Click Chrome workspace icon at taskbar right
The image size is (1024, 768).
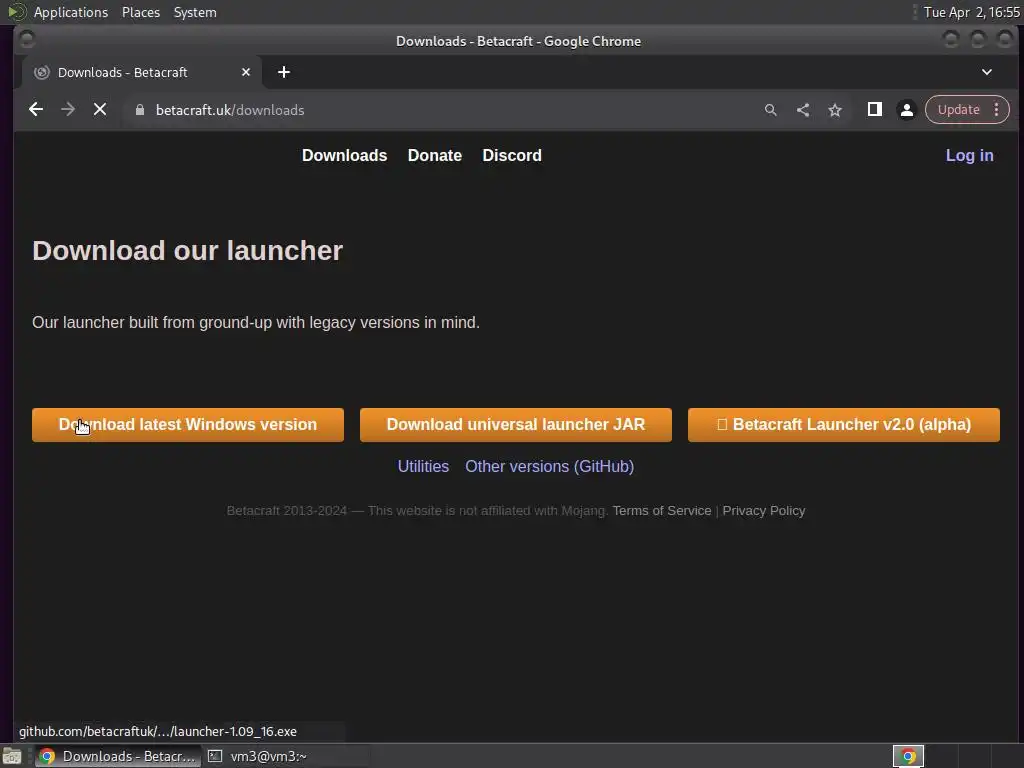(908, 756)
